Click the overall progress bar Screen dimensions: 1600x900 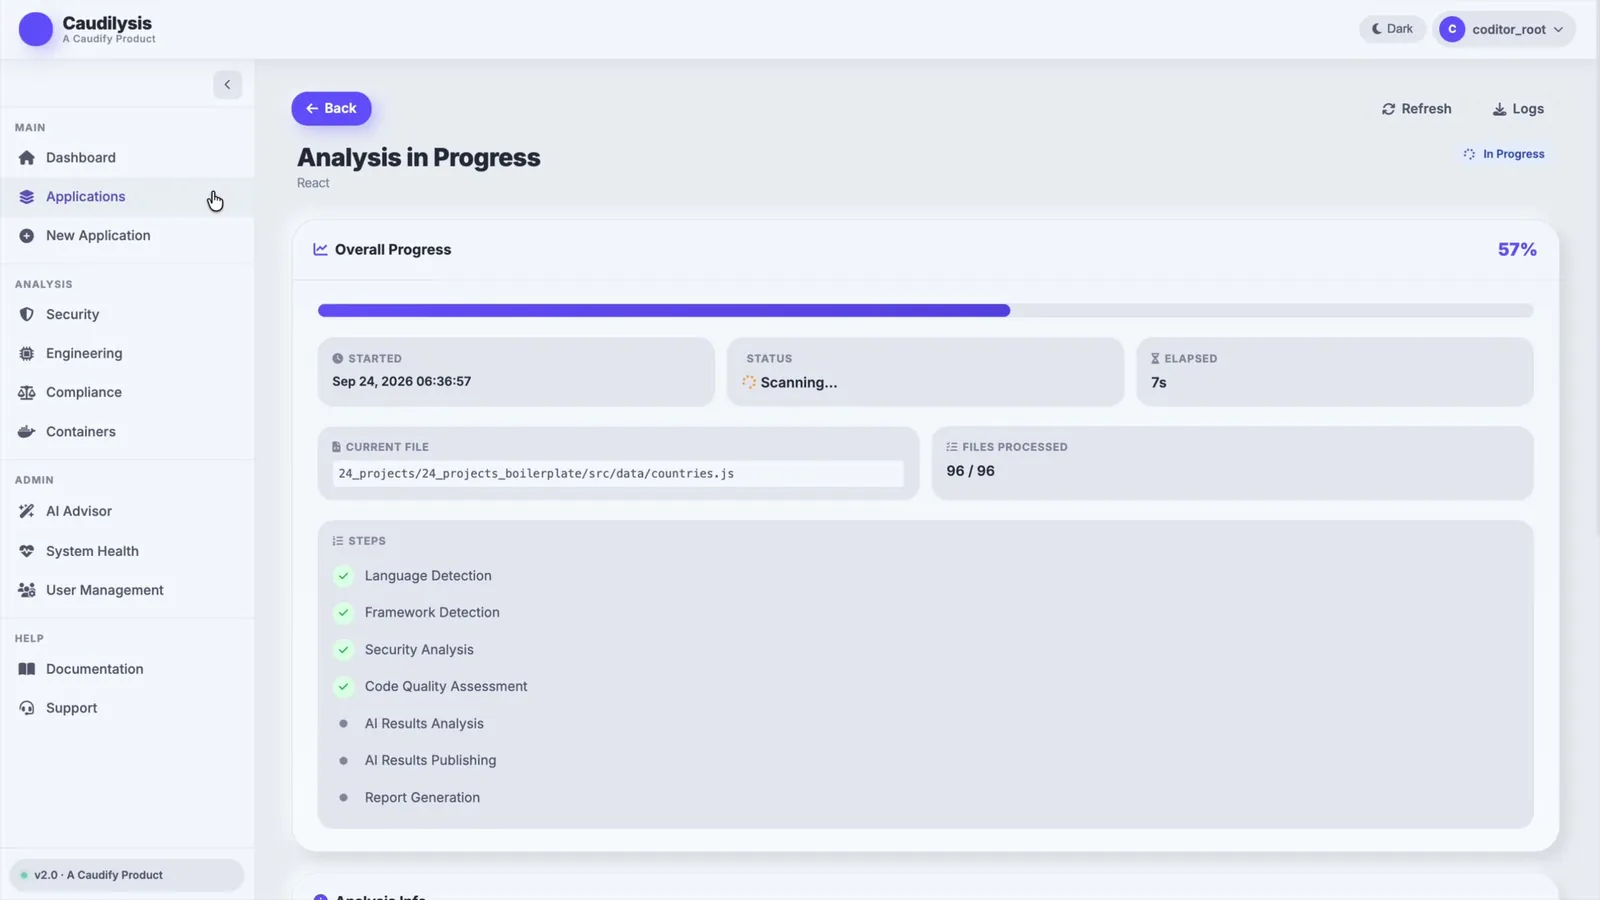click(925, 311)
